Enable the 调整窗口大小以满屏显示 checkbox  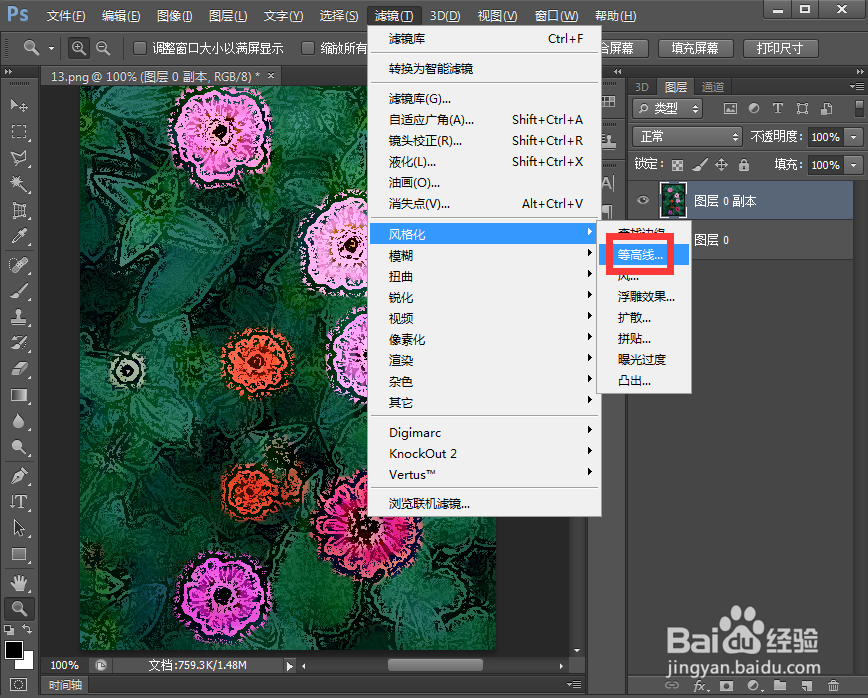point(137,47)
